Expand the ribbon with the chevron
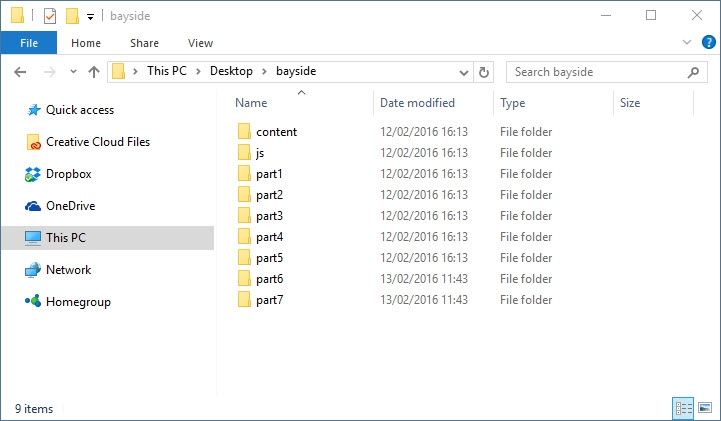Screen dimensions: 721x421 [x=687, y=43]
